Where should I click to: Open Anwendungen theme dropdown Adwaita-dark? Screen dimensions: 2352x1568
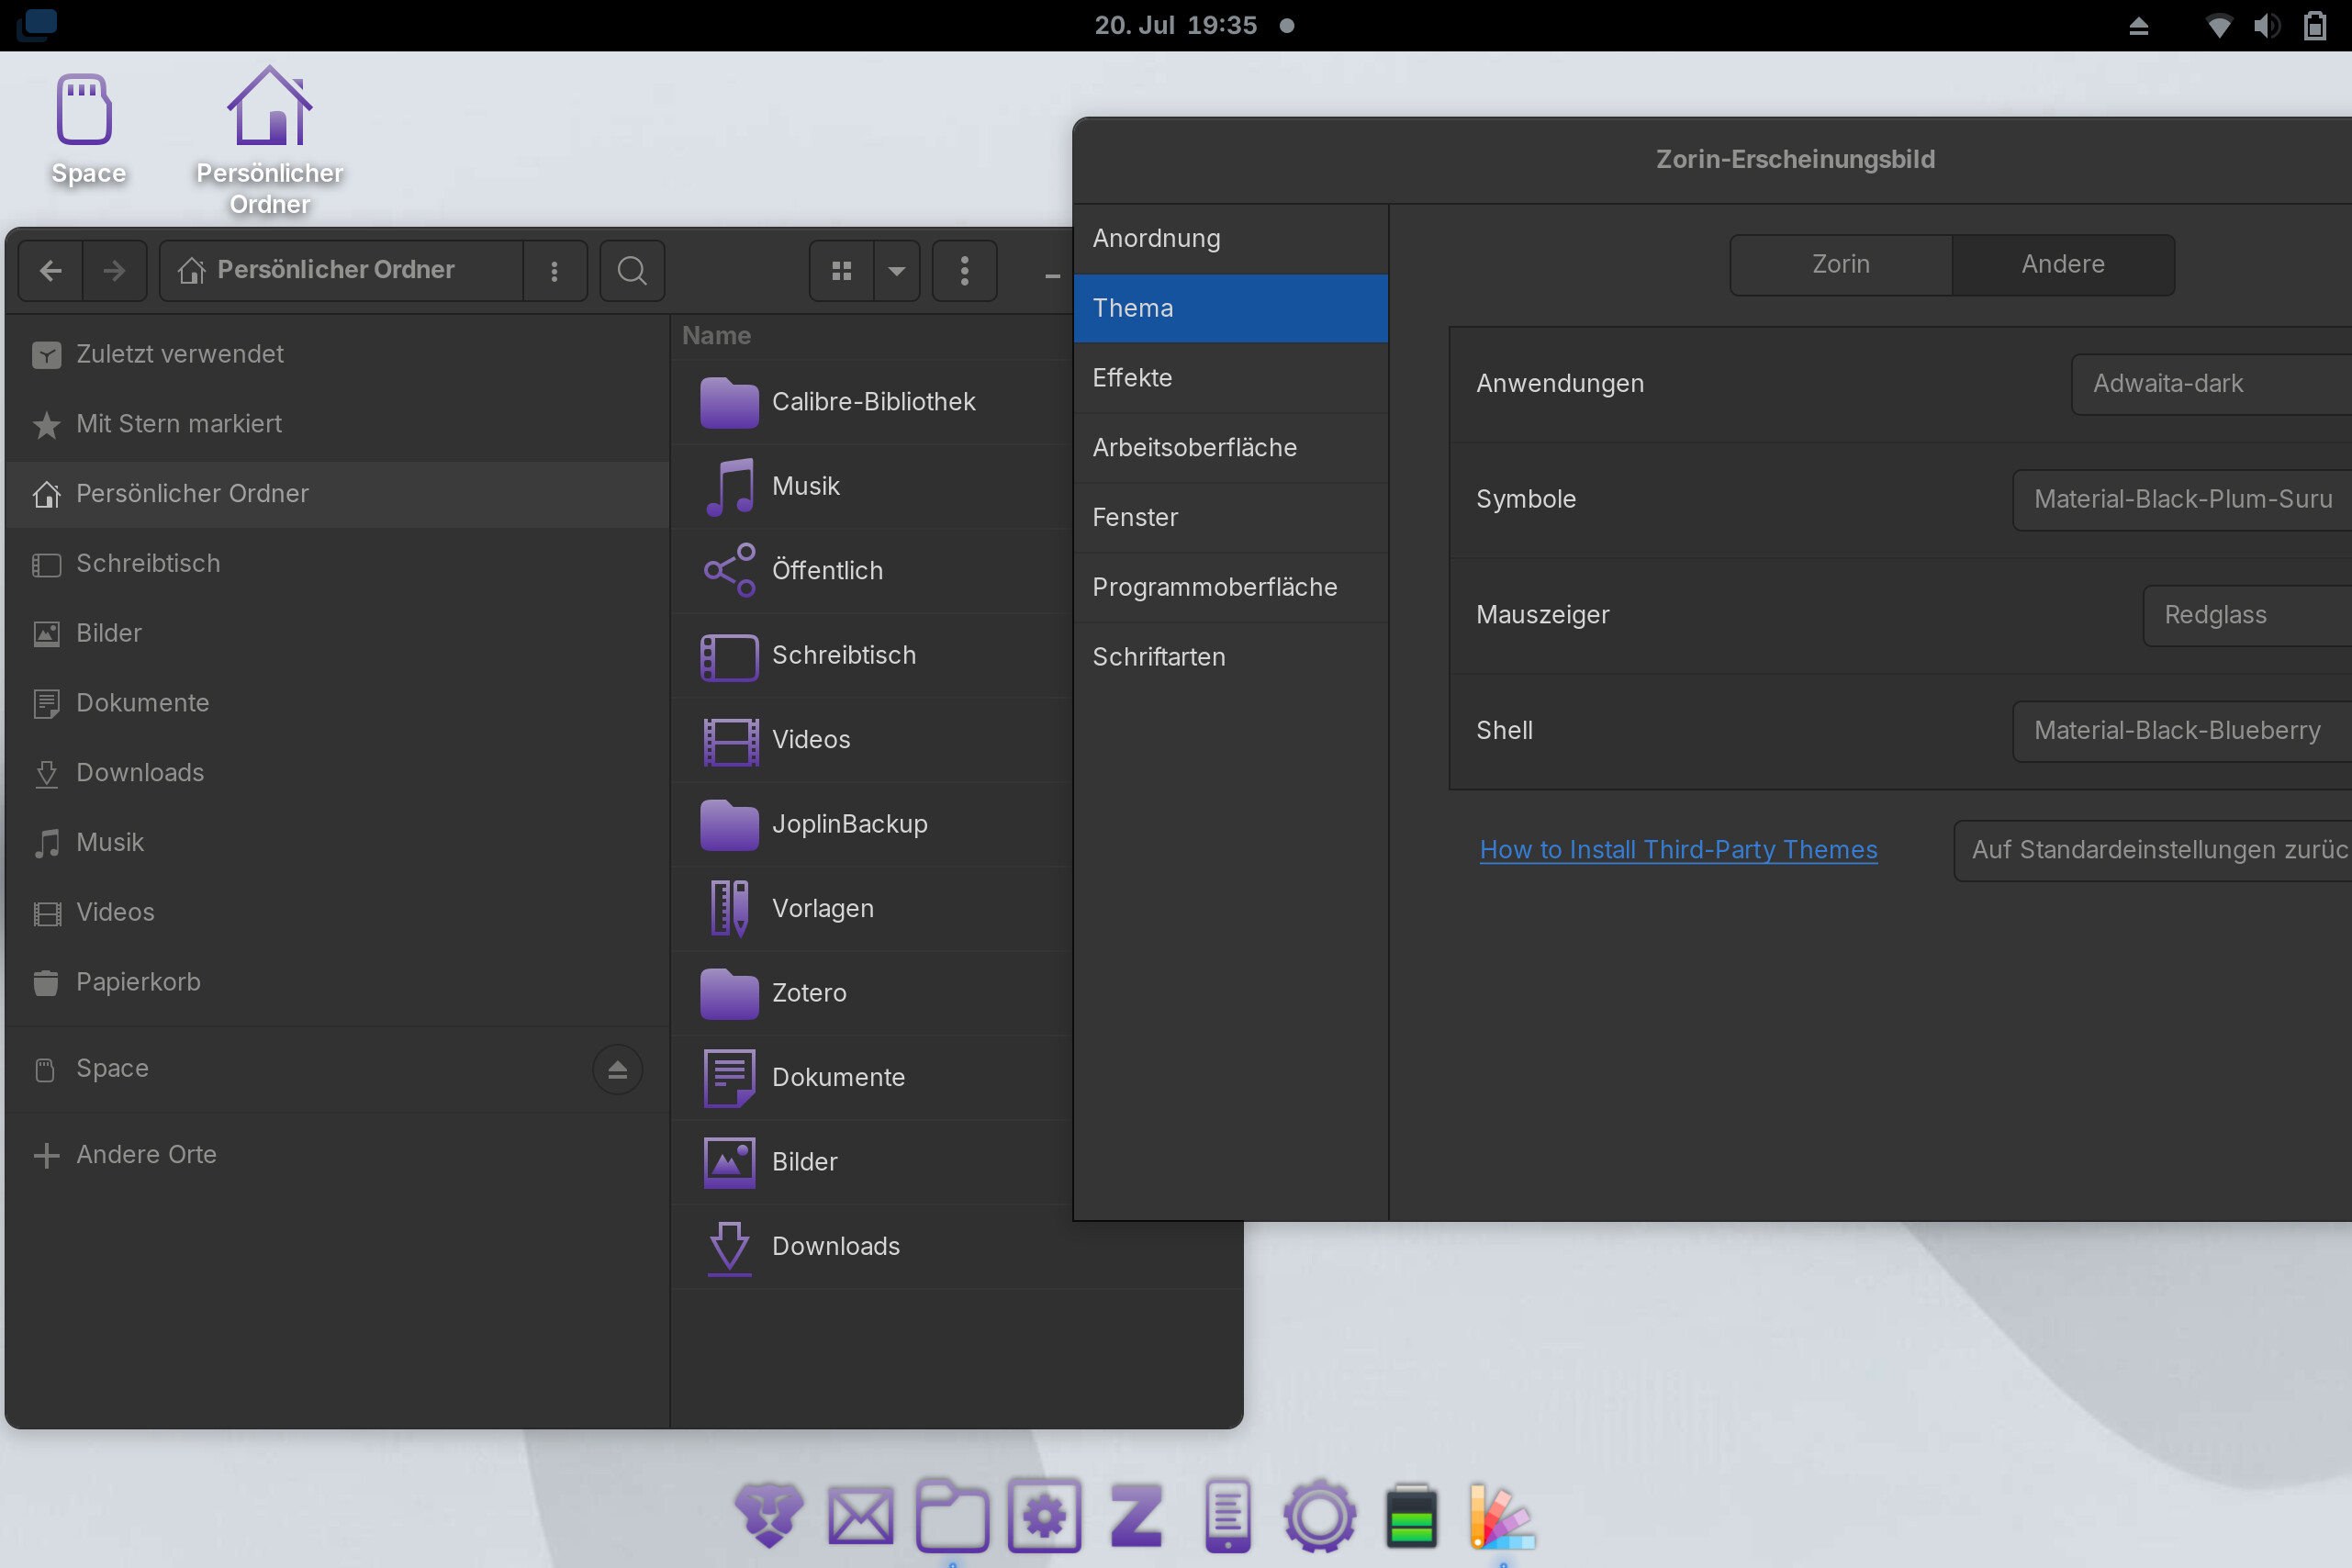point(2211,384)
